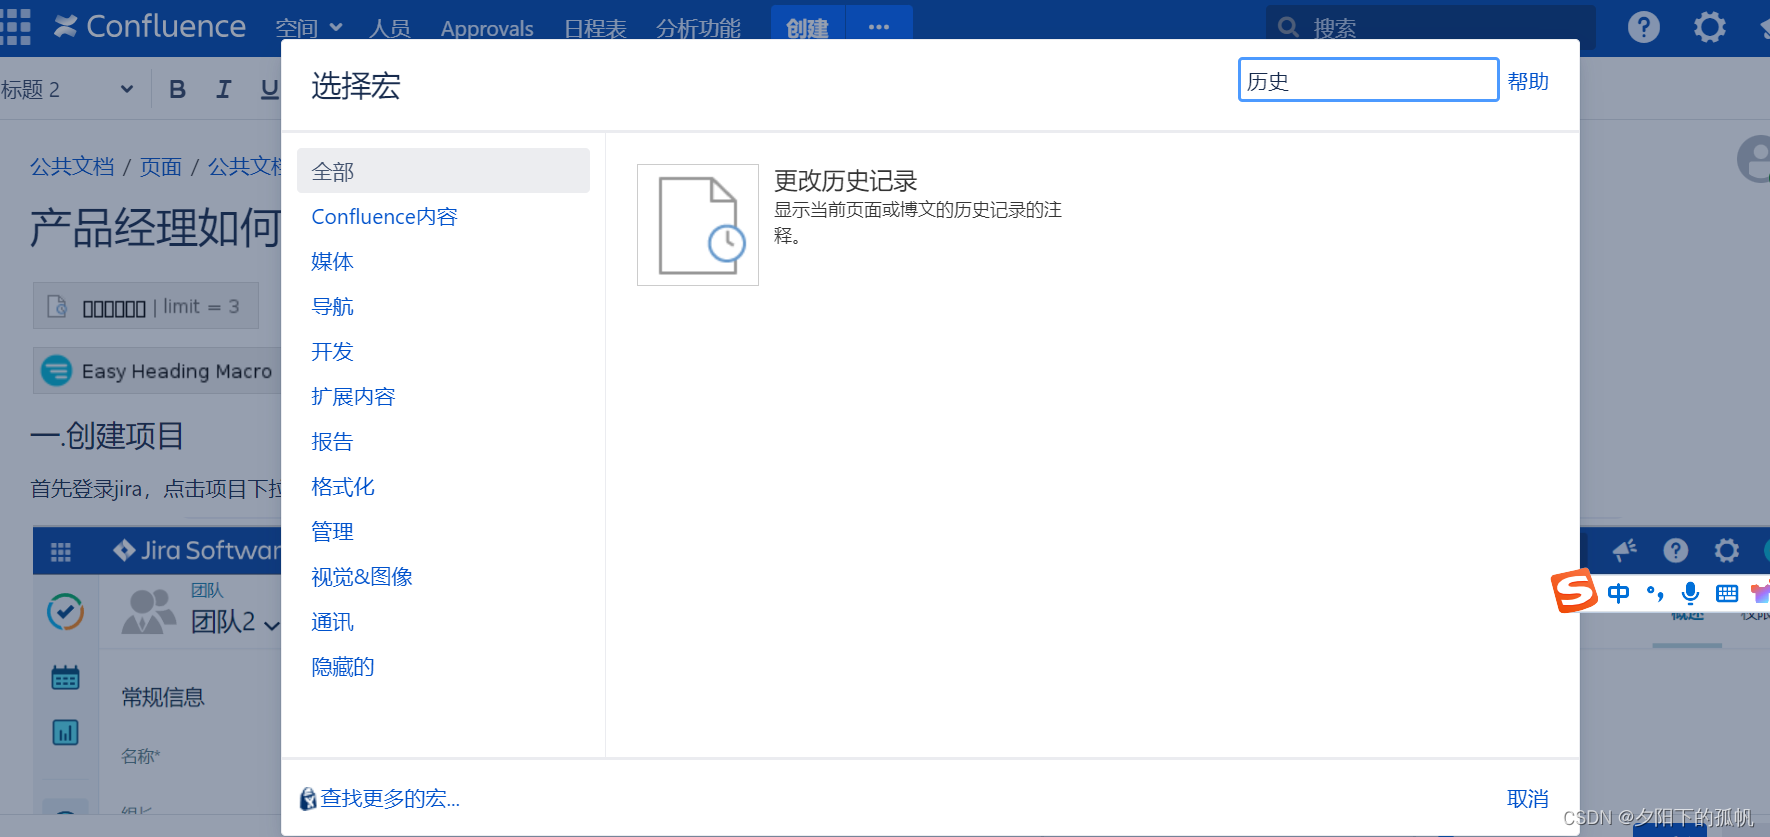Click Jira feedback megaphone icon
The height and width of the screenshot is (837, 1770).
coord(1625,550)
